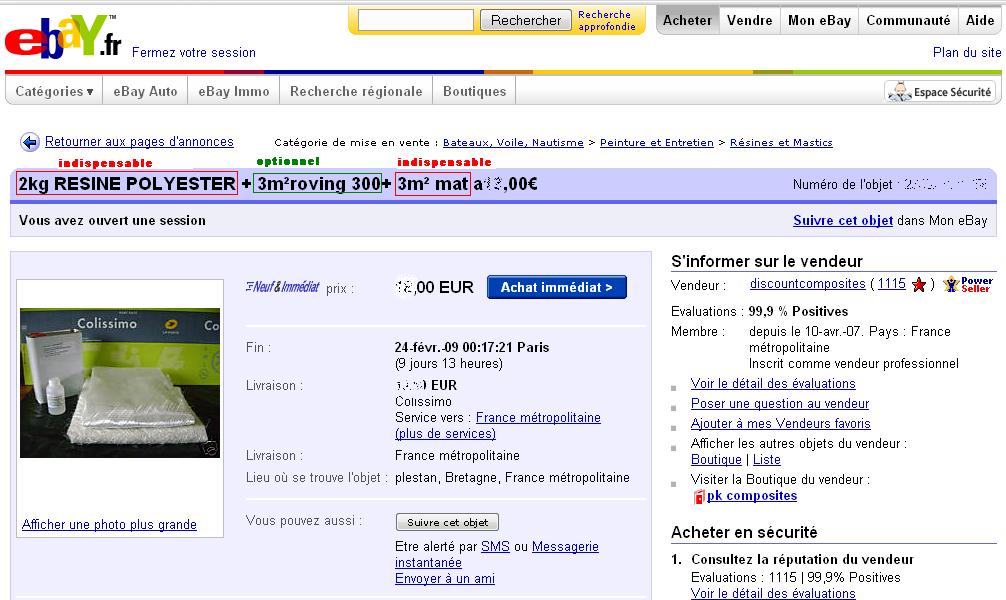The height and width of the screenshot is (600, 1006).
Task: Click the red star feedback icon
Action: point(919,284)
